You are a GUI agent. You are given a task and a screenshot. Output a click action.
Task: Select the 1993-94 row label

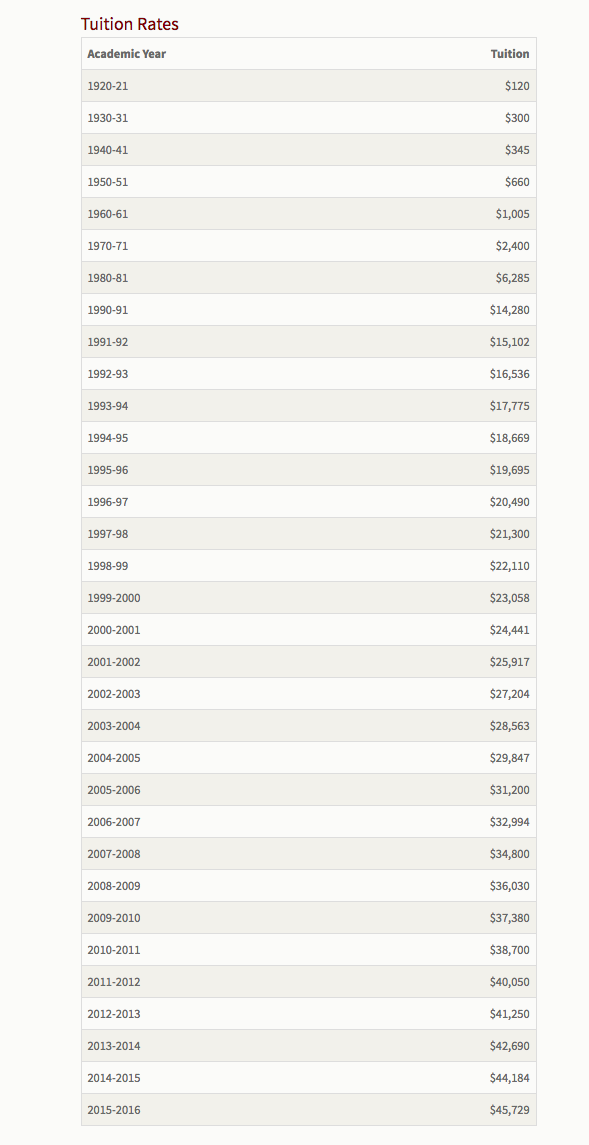tap(107, 406)
